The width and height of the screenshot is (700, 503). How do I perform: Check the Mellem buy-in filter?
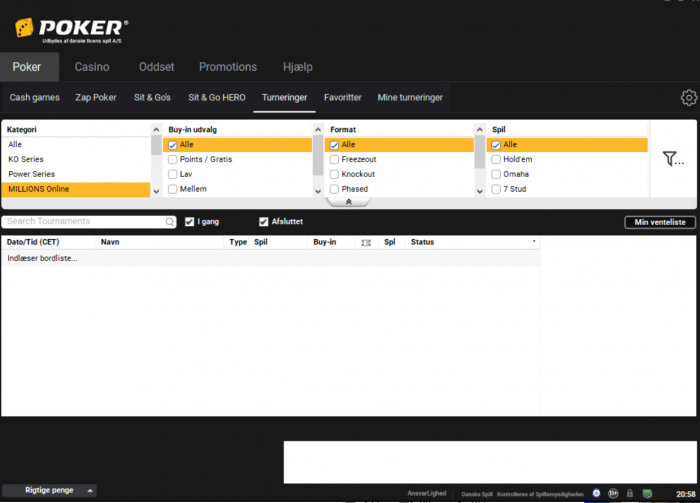[172, 189]
